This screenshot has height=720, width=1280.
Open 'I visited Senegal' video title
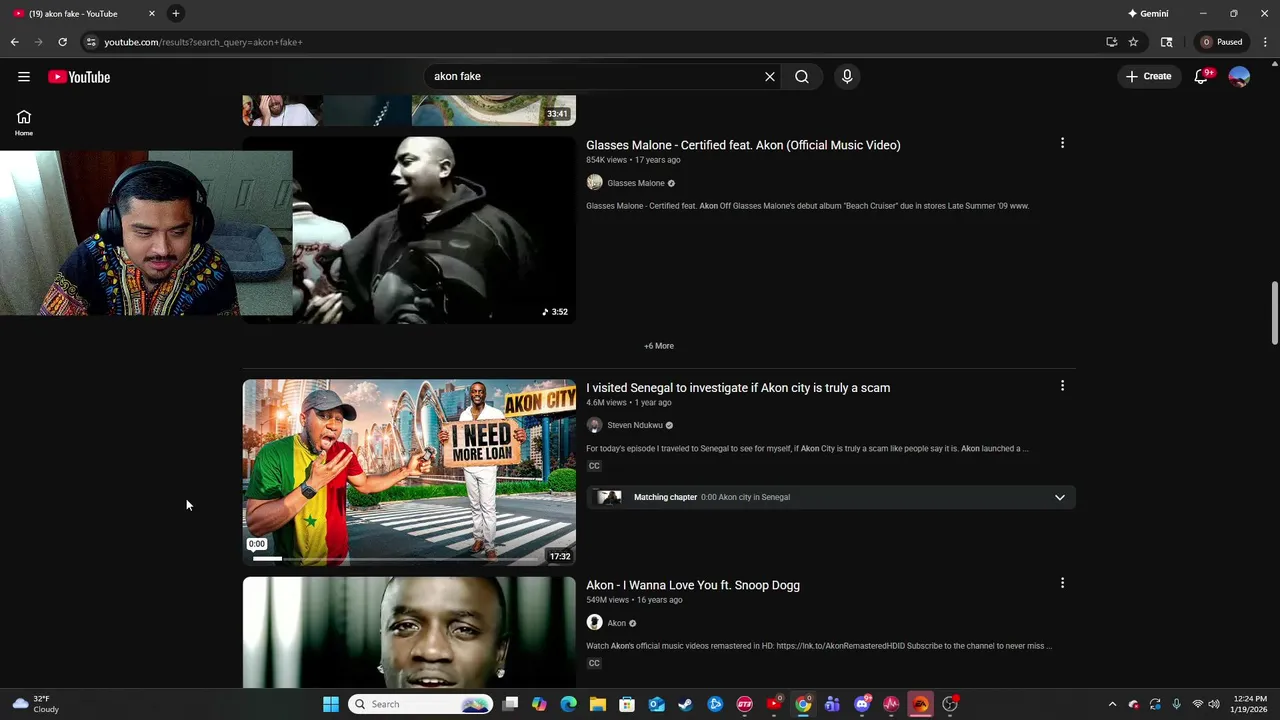click(x=738, y=388)
